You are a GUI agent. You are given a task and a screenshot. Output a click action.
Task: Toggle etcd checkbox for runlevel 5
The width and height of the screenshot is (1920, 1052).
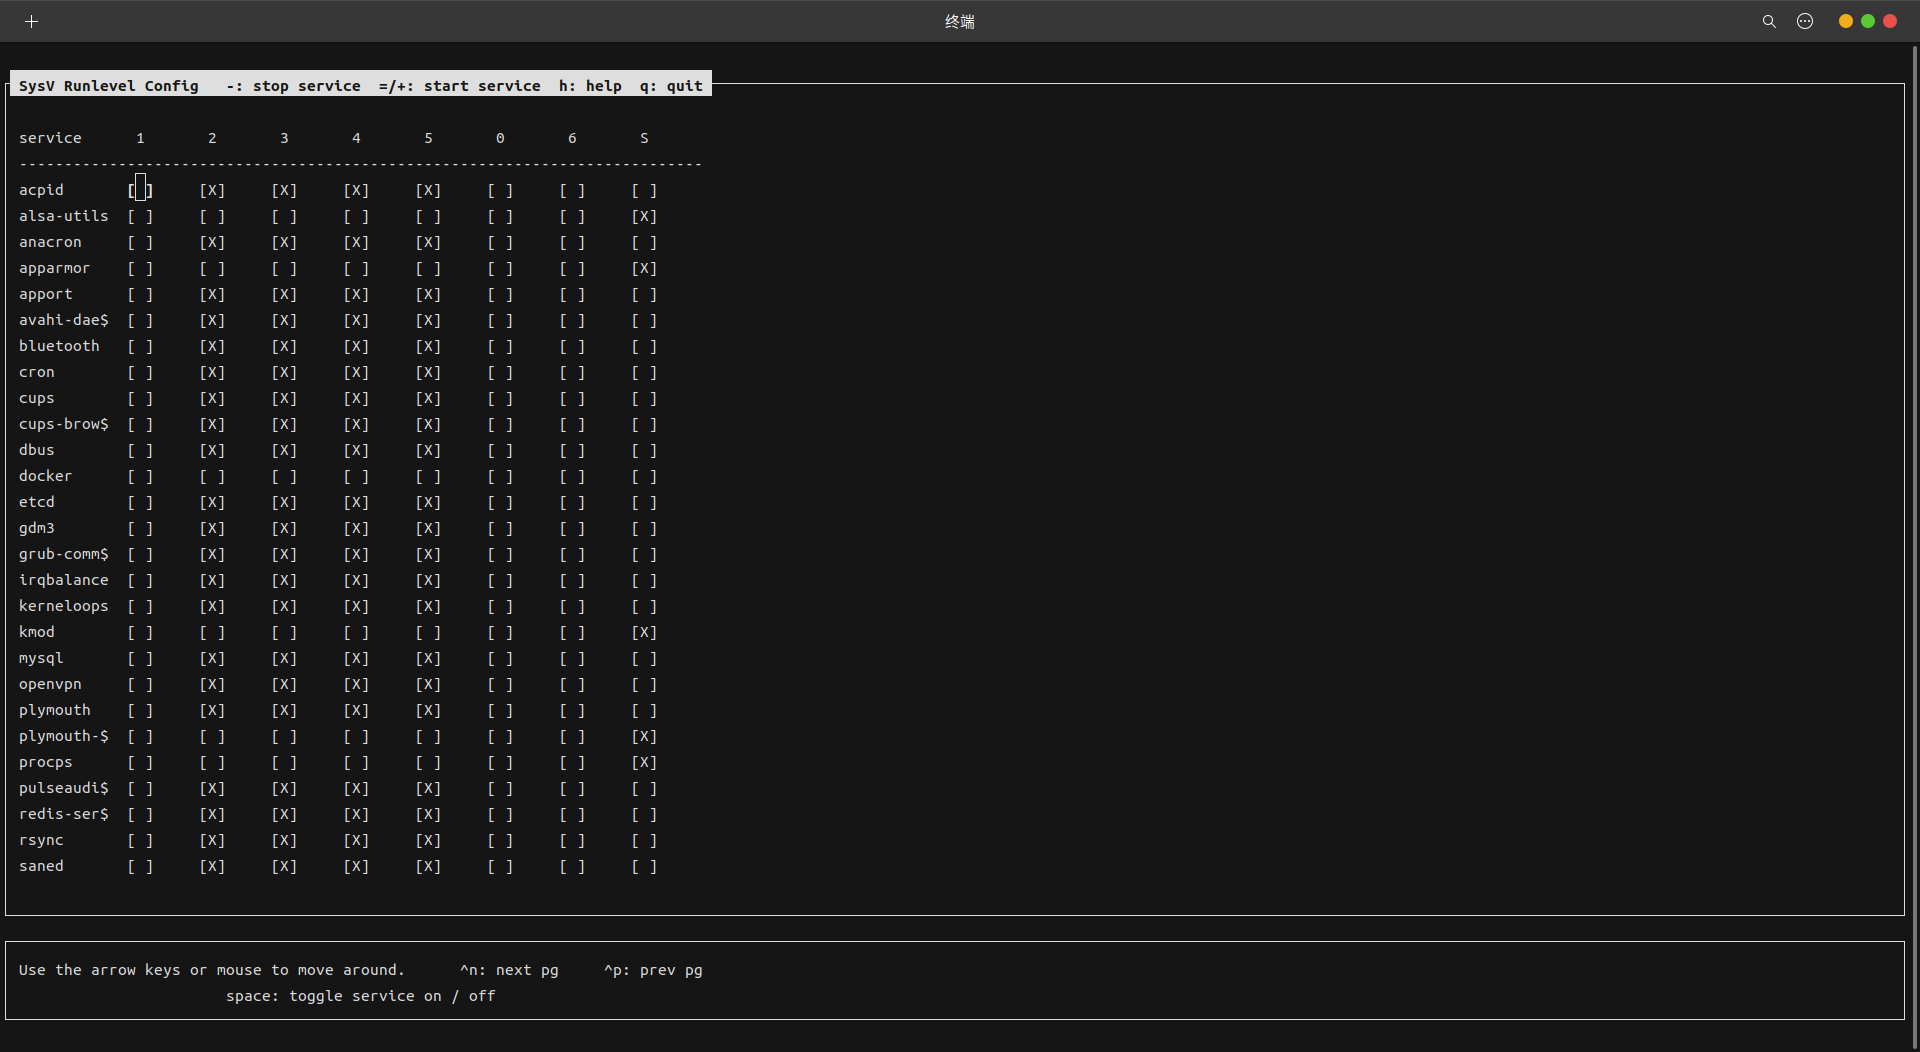click(428, 502)
